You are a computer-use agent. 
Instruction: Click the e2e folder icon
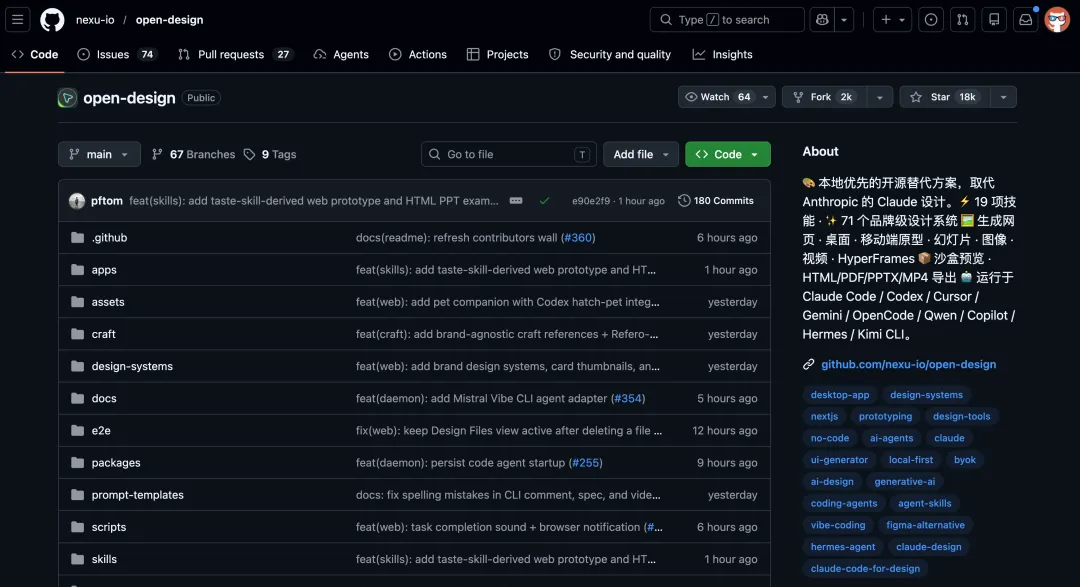(77, 431)
